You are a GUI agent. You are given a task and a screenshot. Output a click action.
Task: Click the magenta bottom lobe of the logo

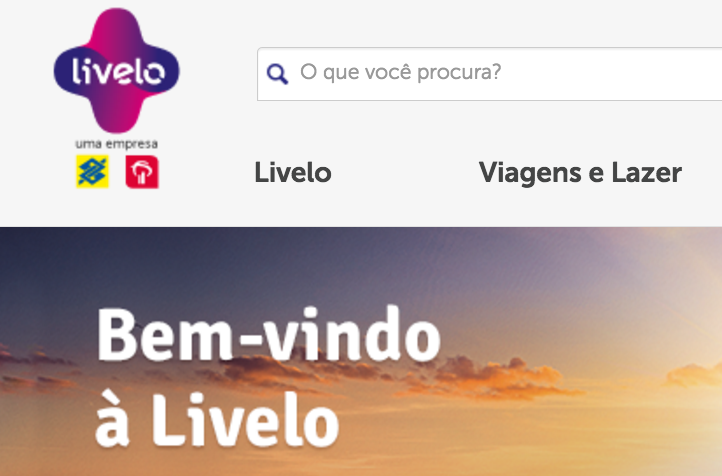pos(116,114)
